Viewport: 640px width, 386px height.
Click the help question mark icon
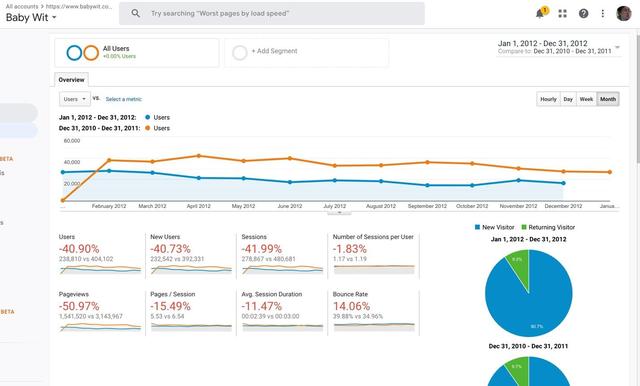(x=583, y=13)
